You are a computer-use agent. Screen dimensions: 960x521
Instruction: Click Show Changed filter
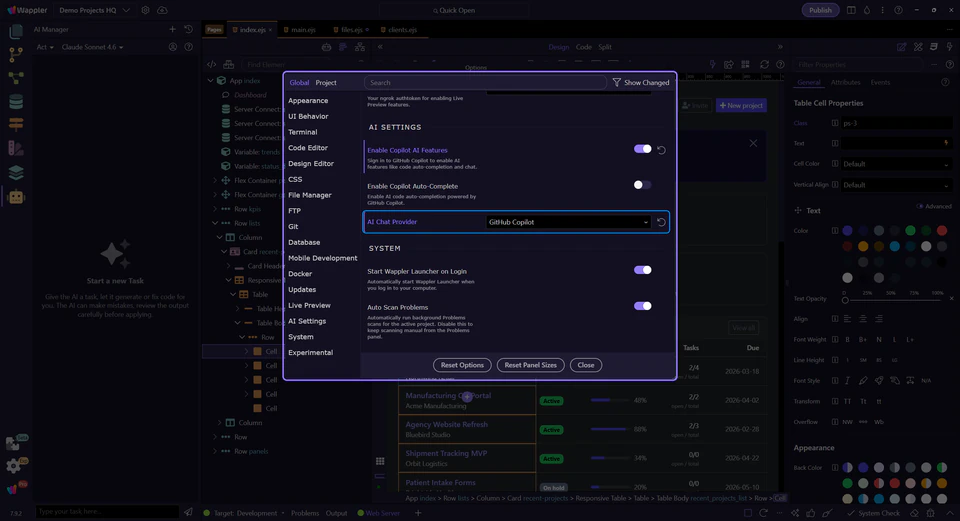[641, 83]
